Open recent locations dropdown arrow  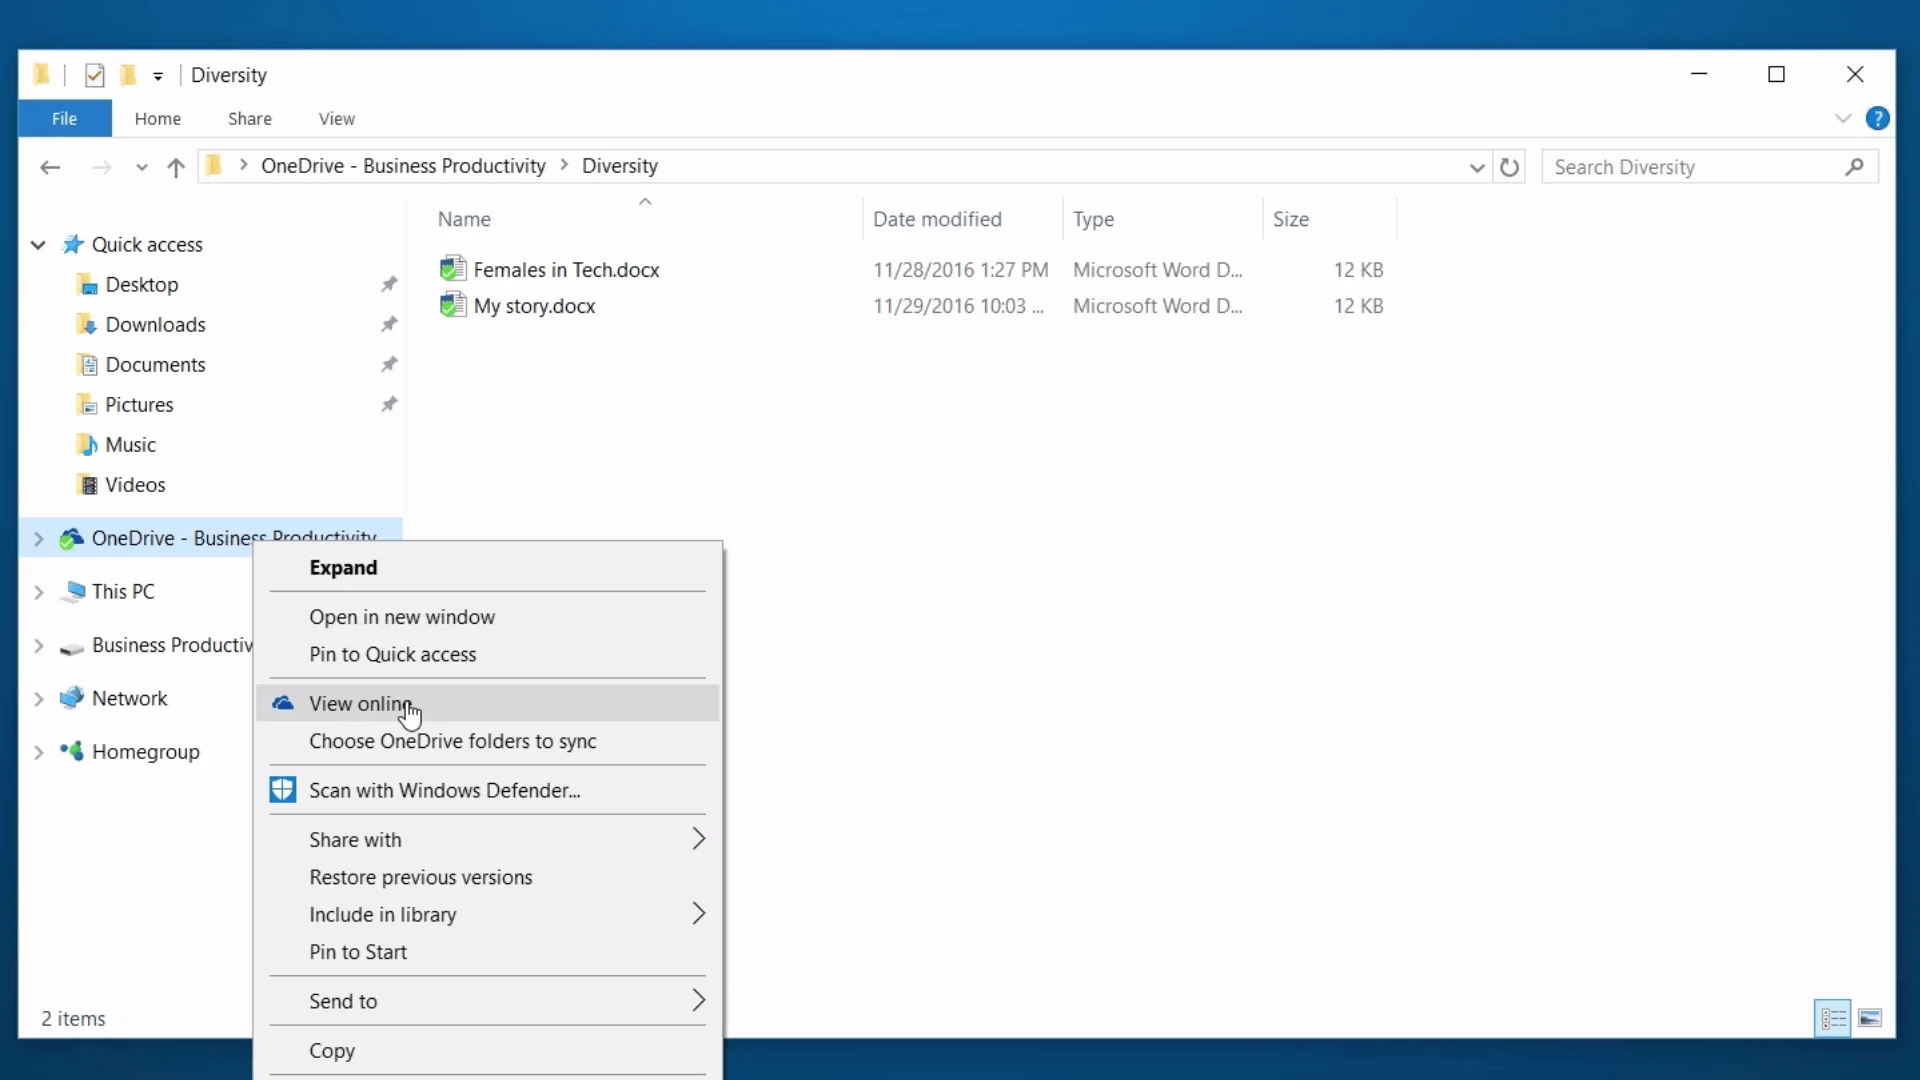tap(141, 167)
